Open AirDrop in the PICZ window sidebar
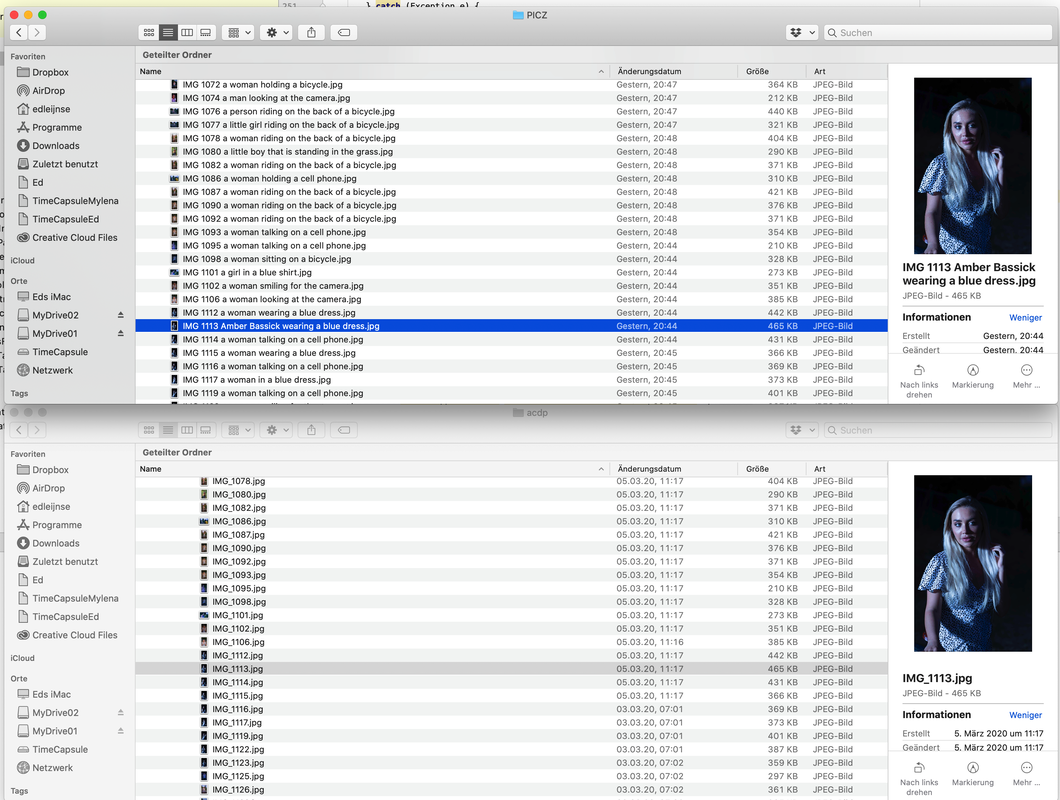This screenshot has width=1060, height=800. (x=48, y=91)
